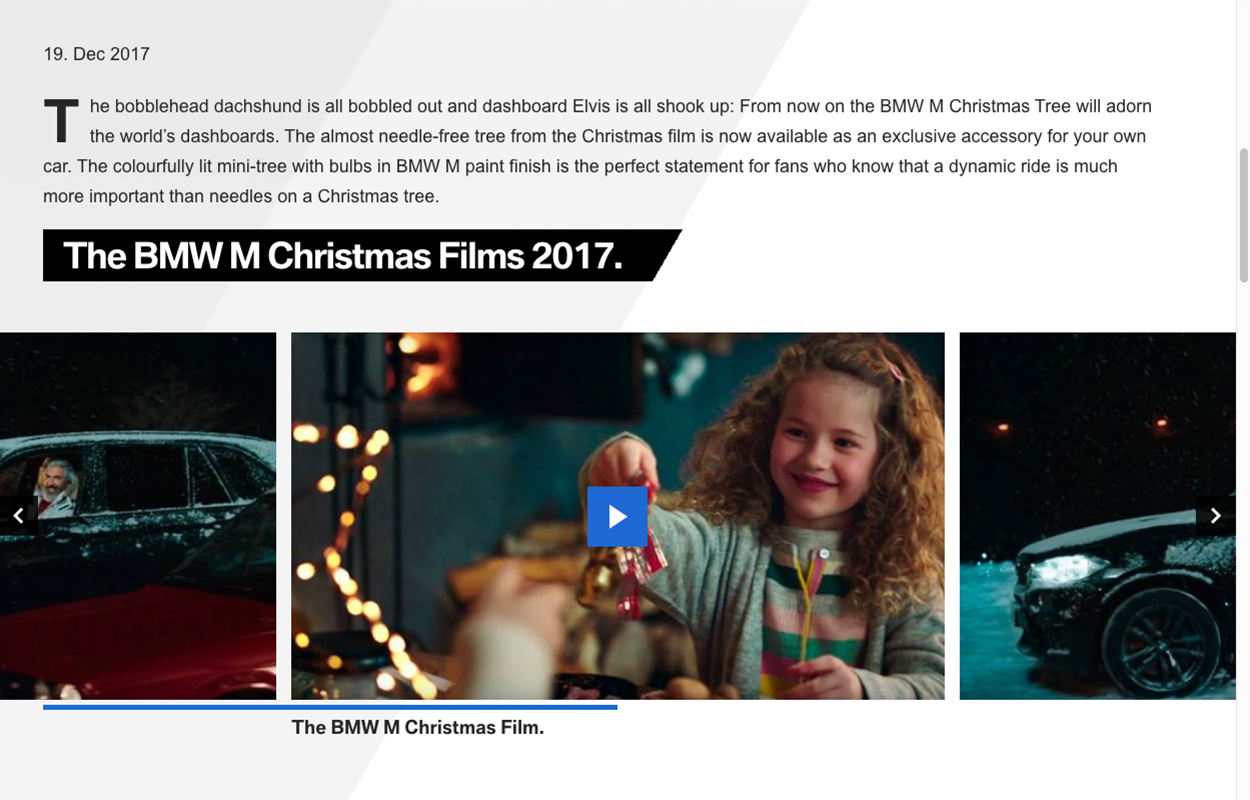Click the caption The BMW M Christmas Film.
The width and height of the screenshot is (1250, 800).
tap(418, 728)
